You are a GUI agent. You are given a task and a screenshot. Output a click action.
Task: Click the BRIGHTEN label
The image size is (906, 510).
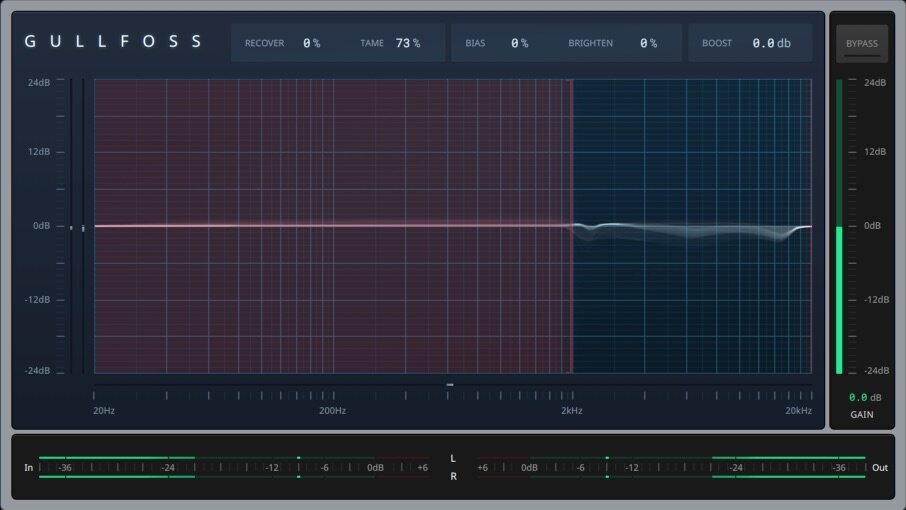(591, 43)
